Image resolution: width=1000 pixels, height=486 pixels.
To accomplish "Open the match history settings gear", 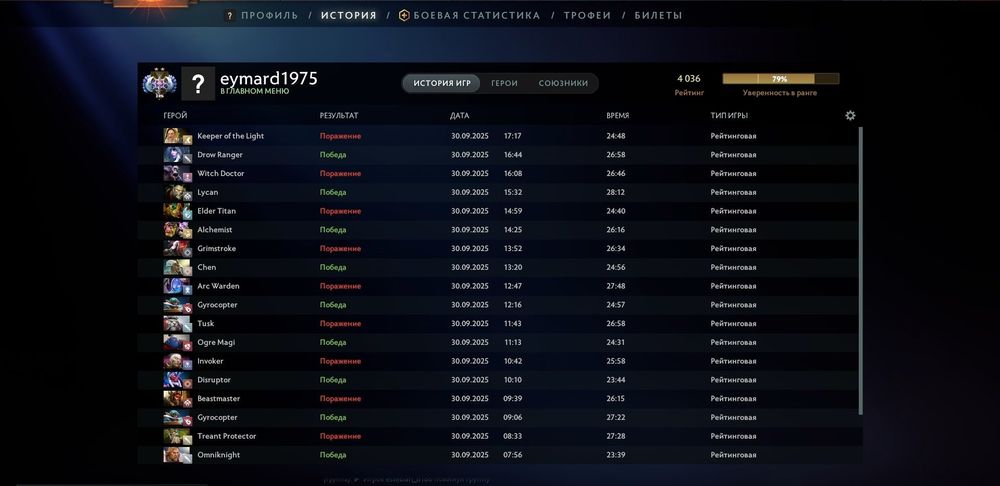I will pos(850,115).
